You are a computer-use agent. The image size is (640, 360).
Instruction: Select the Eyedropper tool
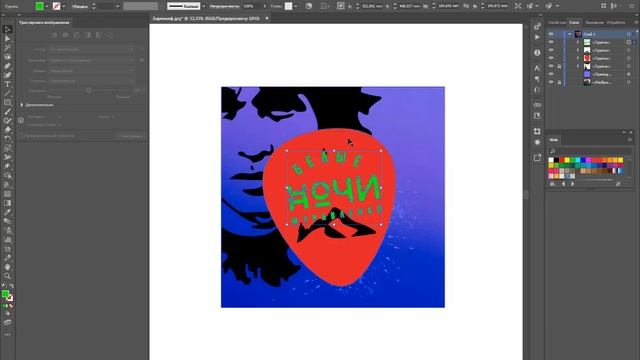coord(7,212)
